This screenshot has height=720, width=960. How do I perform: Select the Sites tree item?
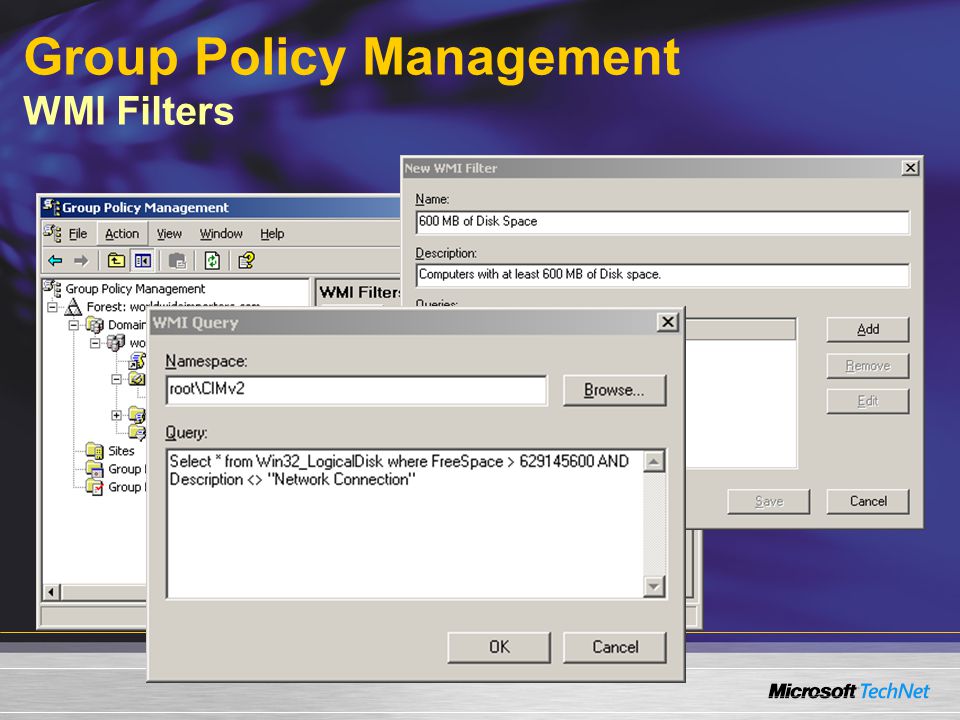point(121,451)
